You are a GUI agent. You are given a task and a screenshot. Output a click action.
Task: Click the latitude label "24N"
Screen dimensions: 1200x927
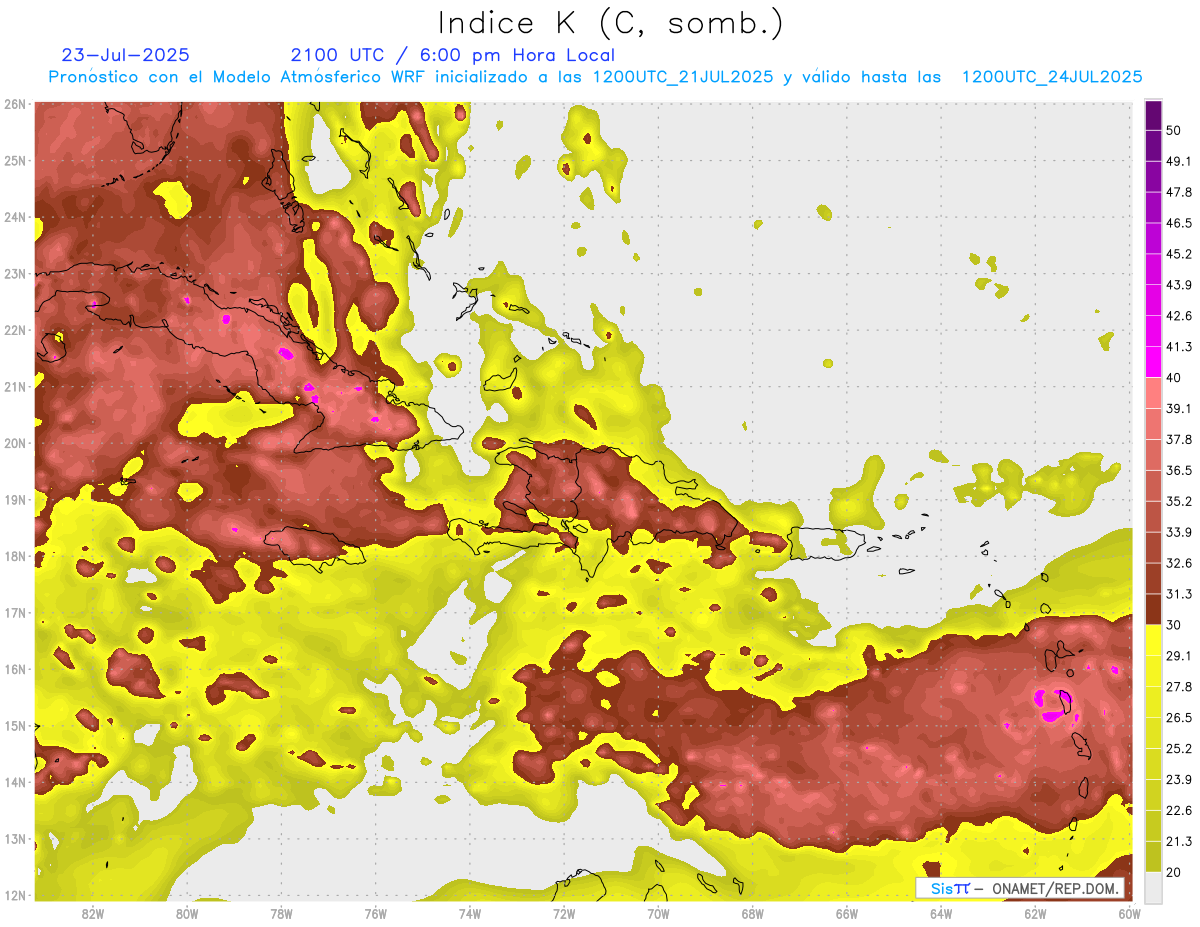[x=15, y=217]
